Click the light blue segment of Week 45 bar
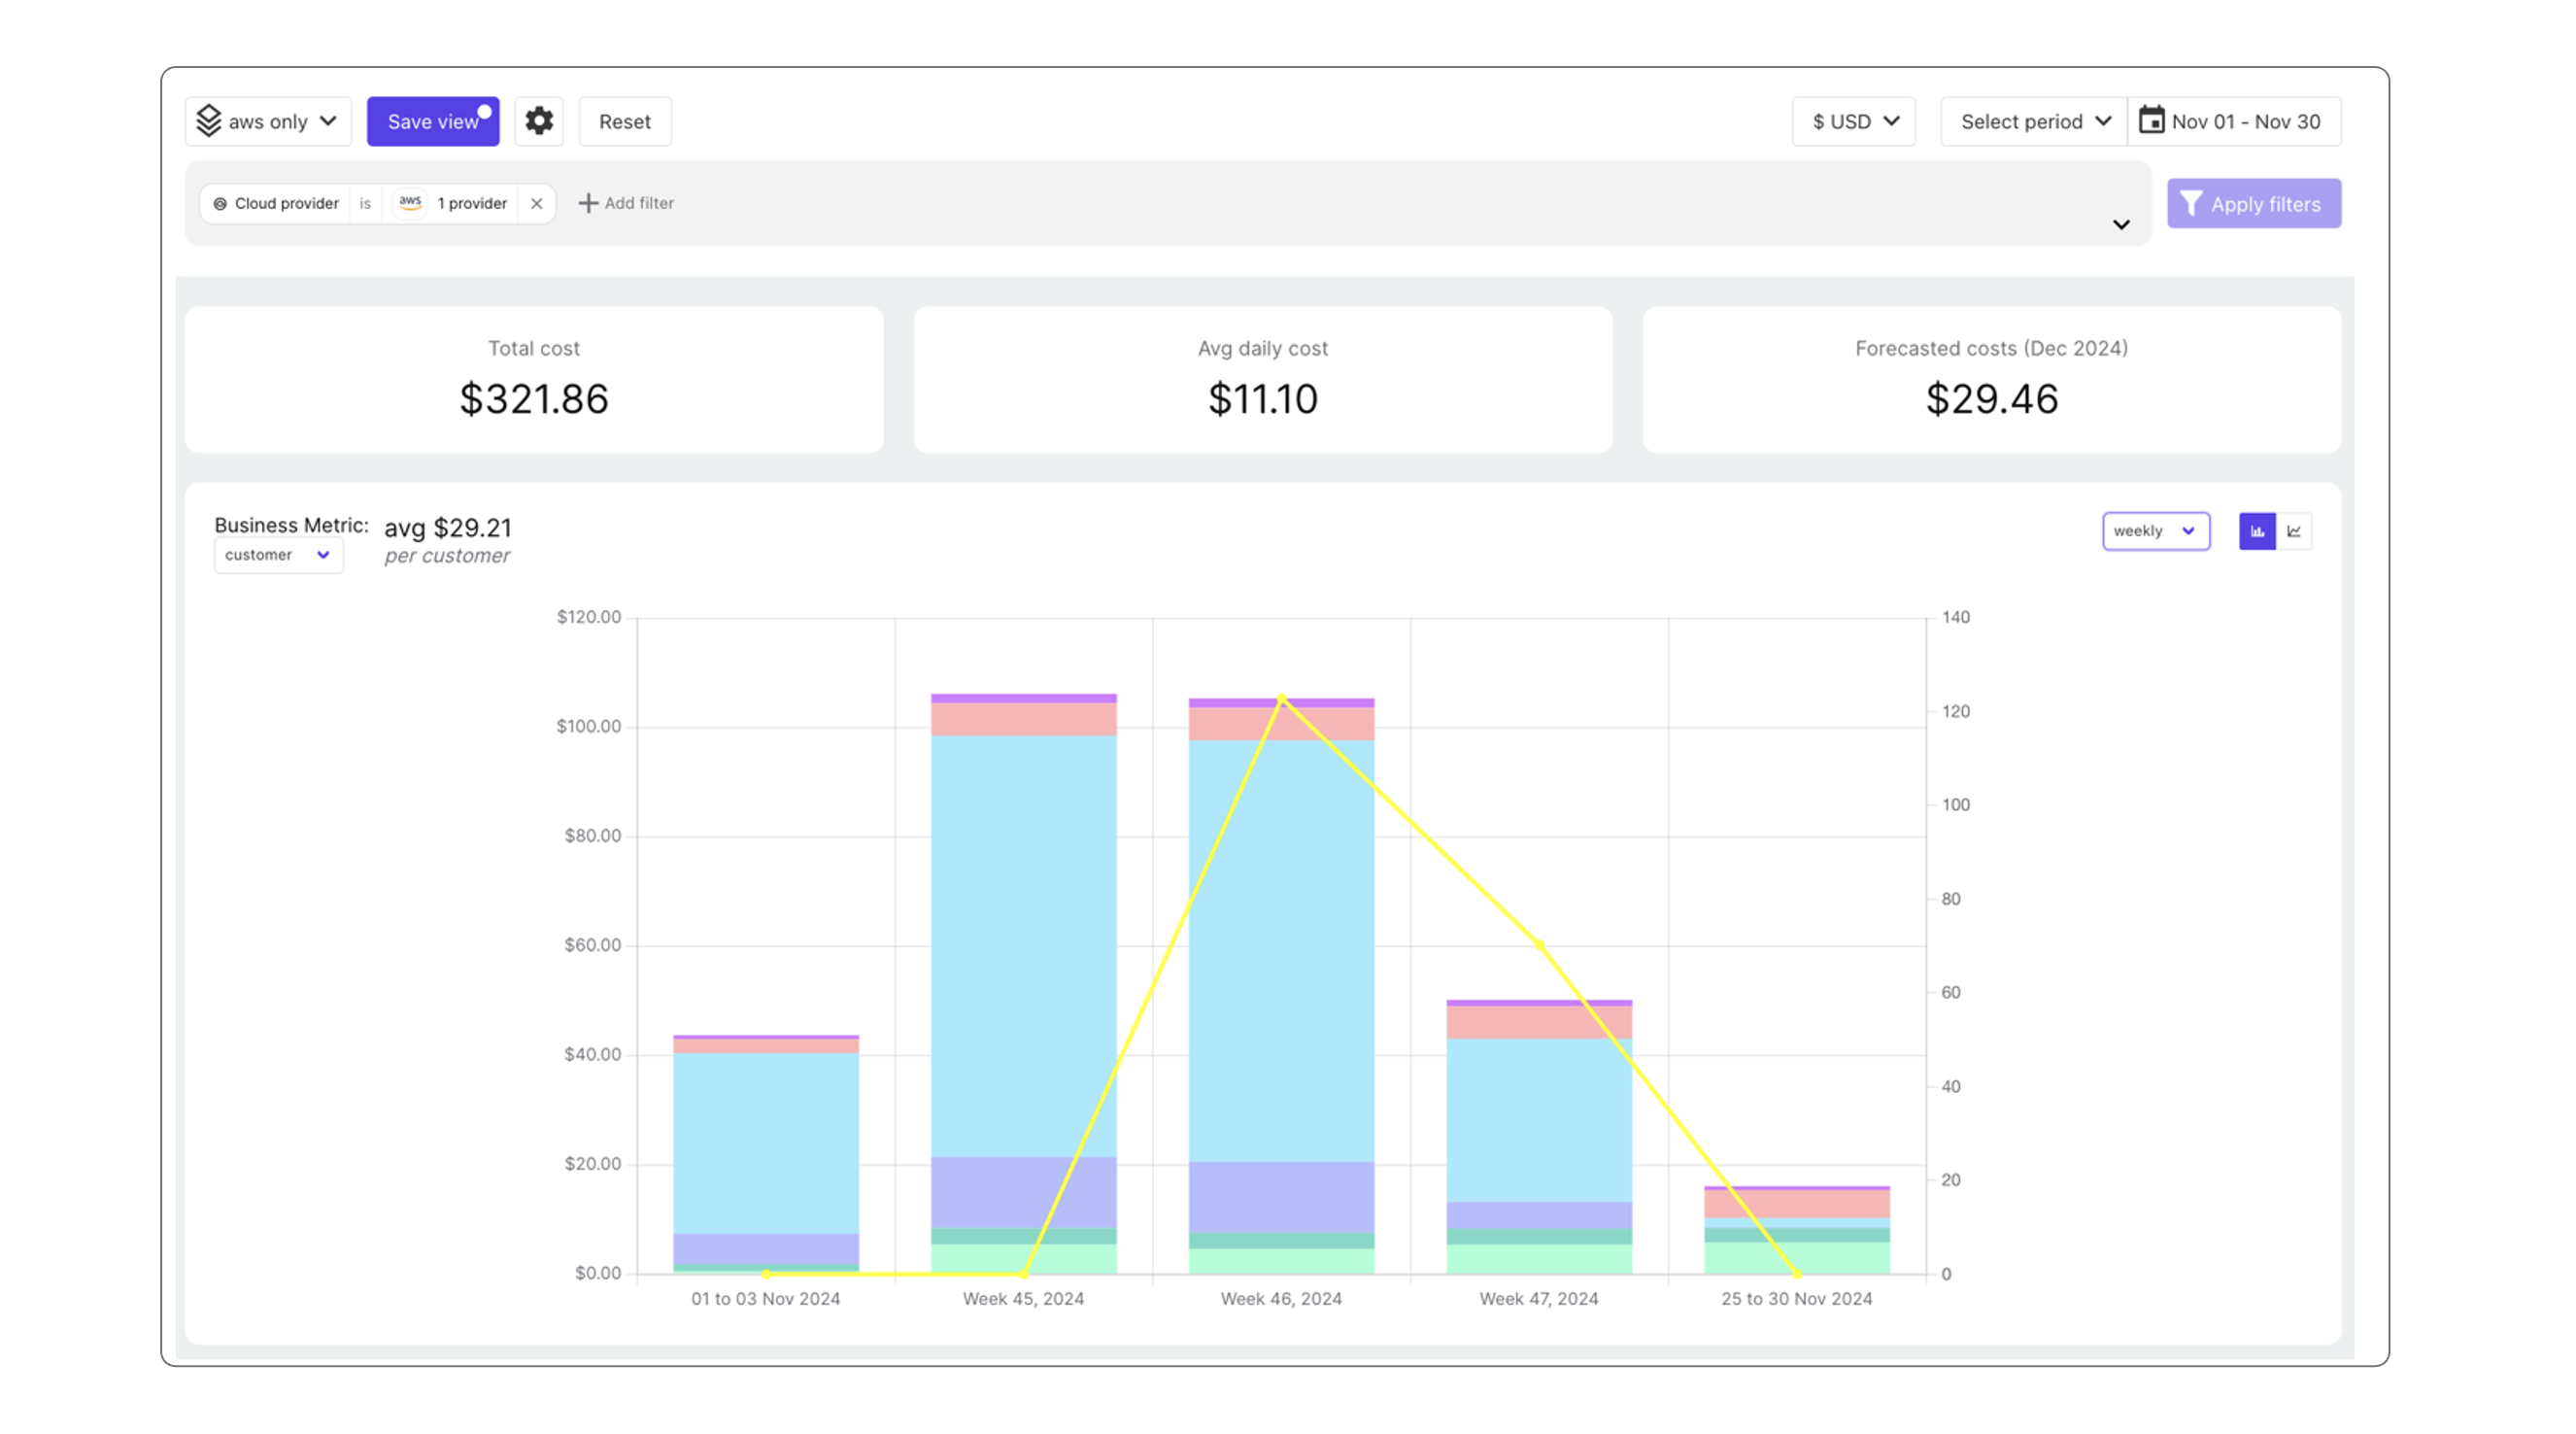This screenshot has width=2576, height=1434. tap(1023, 945)
